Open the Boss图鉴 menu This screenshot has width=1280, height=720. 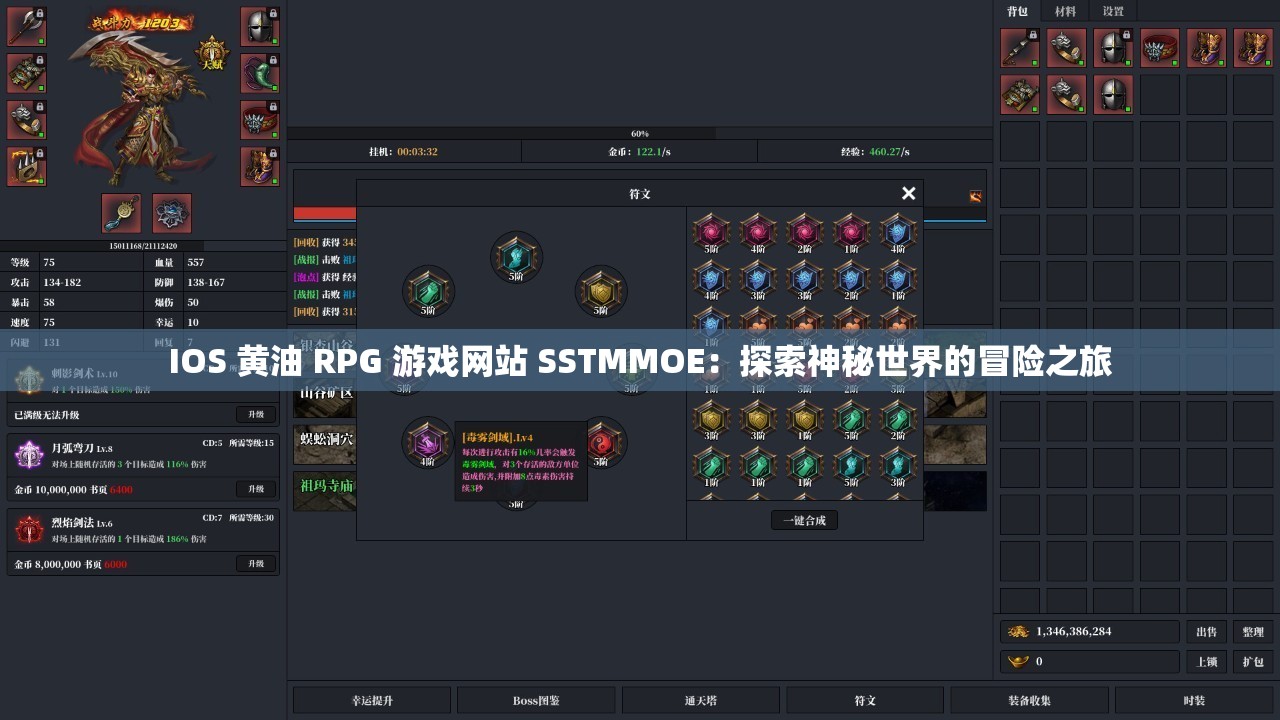click(536, 700)
